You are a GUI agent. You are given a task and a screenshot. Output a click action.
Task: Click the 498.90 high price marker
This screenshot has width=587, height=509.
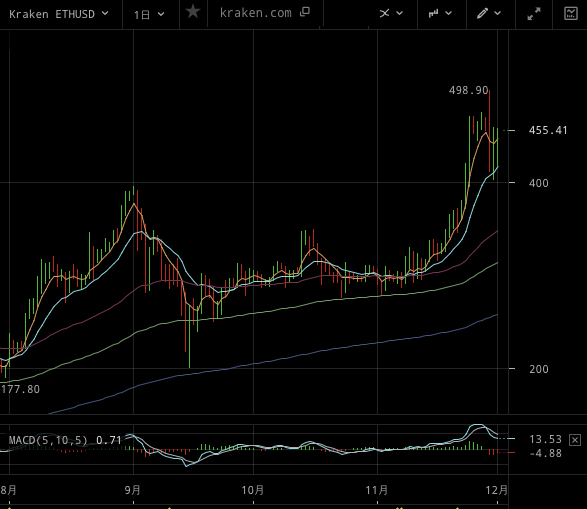[x=469, y=90]
